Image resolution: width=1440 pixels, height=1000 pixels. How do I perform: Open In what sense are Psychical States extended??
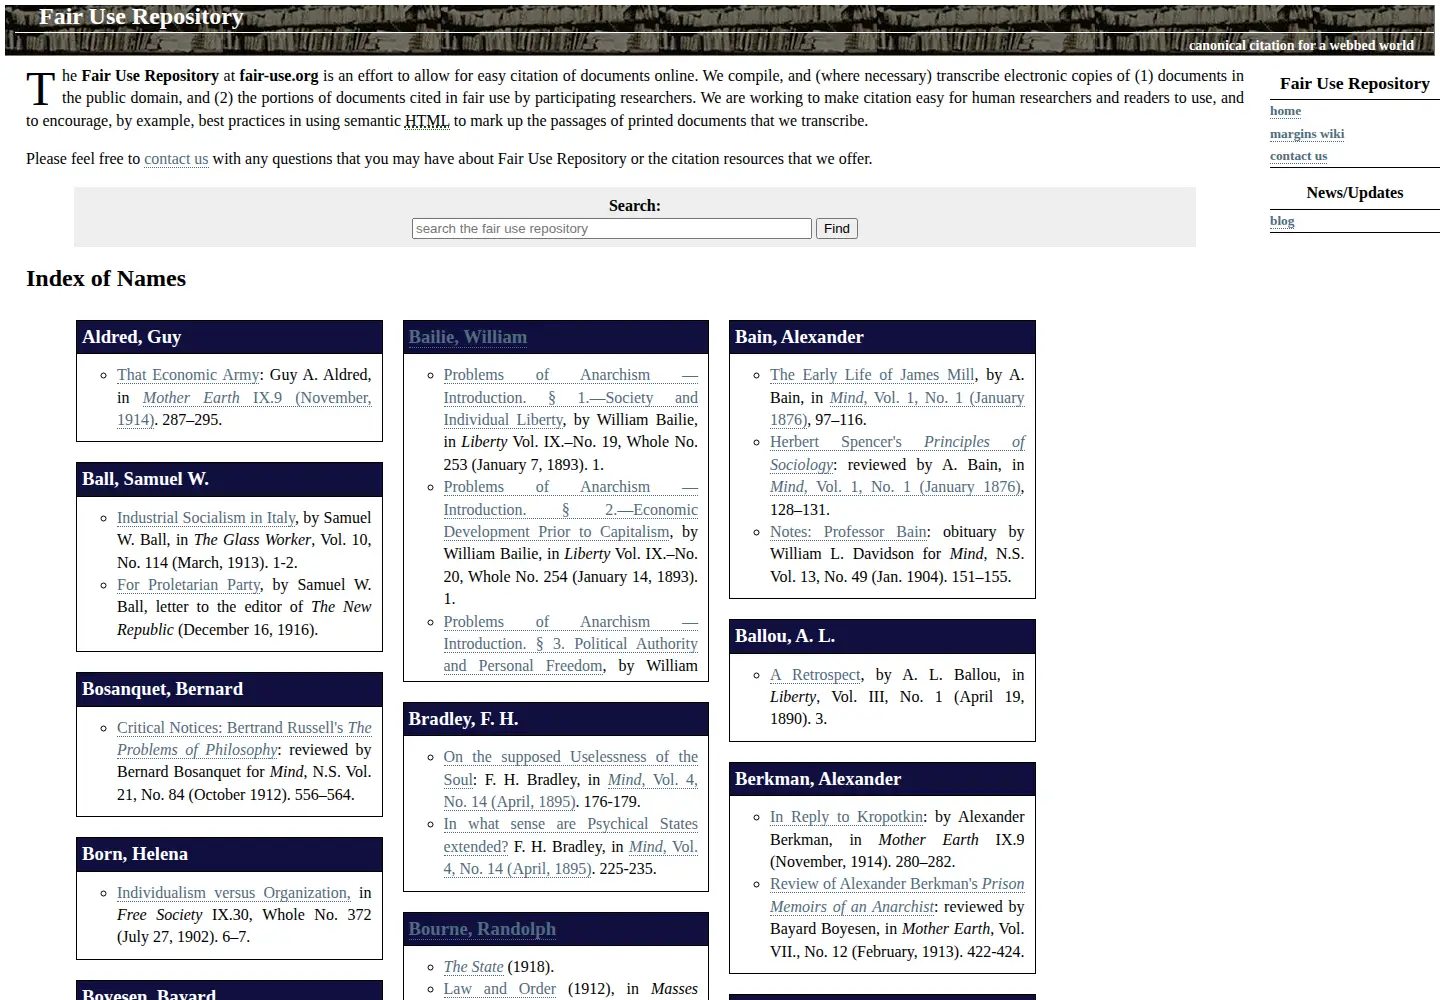[x=571, y=835]
